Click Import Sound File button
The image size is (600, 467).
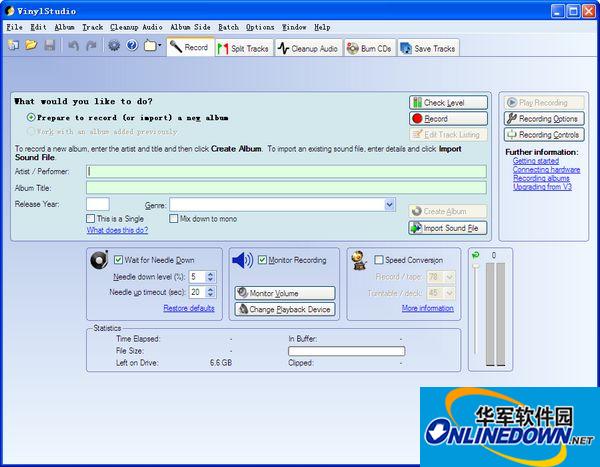point(448,228)
